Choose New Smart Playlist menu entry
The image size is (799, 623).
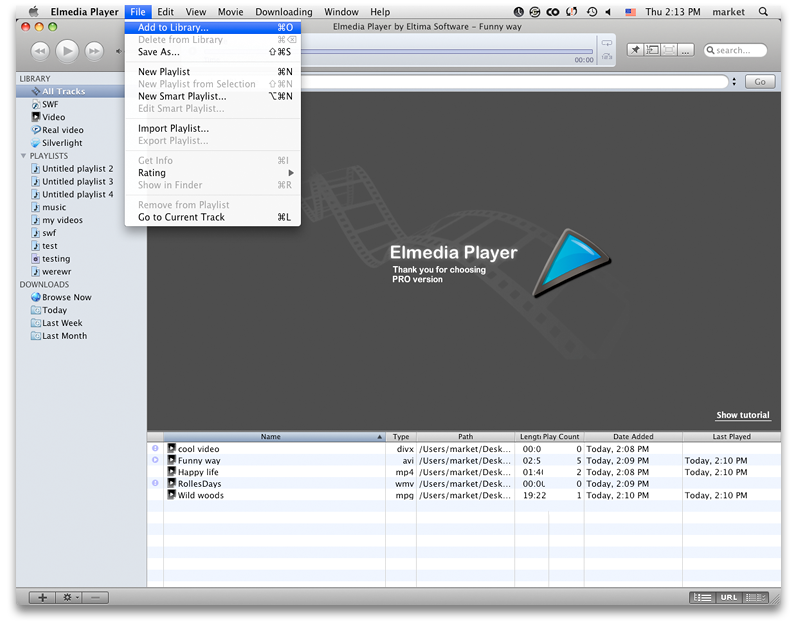tap(212, 96)
